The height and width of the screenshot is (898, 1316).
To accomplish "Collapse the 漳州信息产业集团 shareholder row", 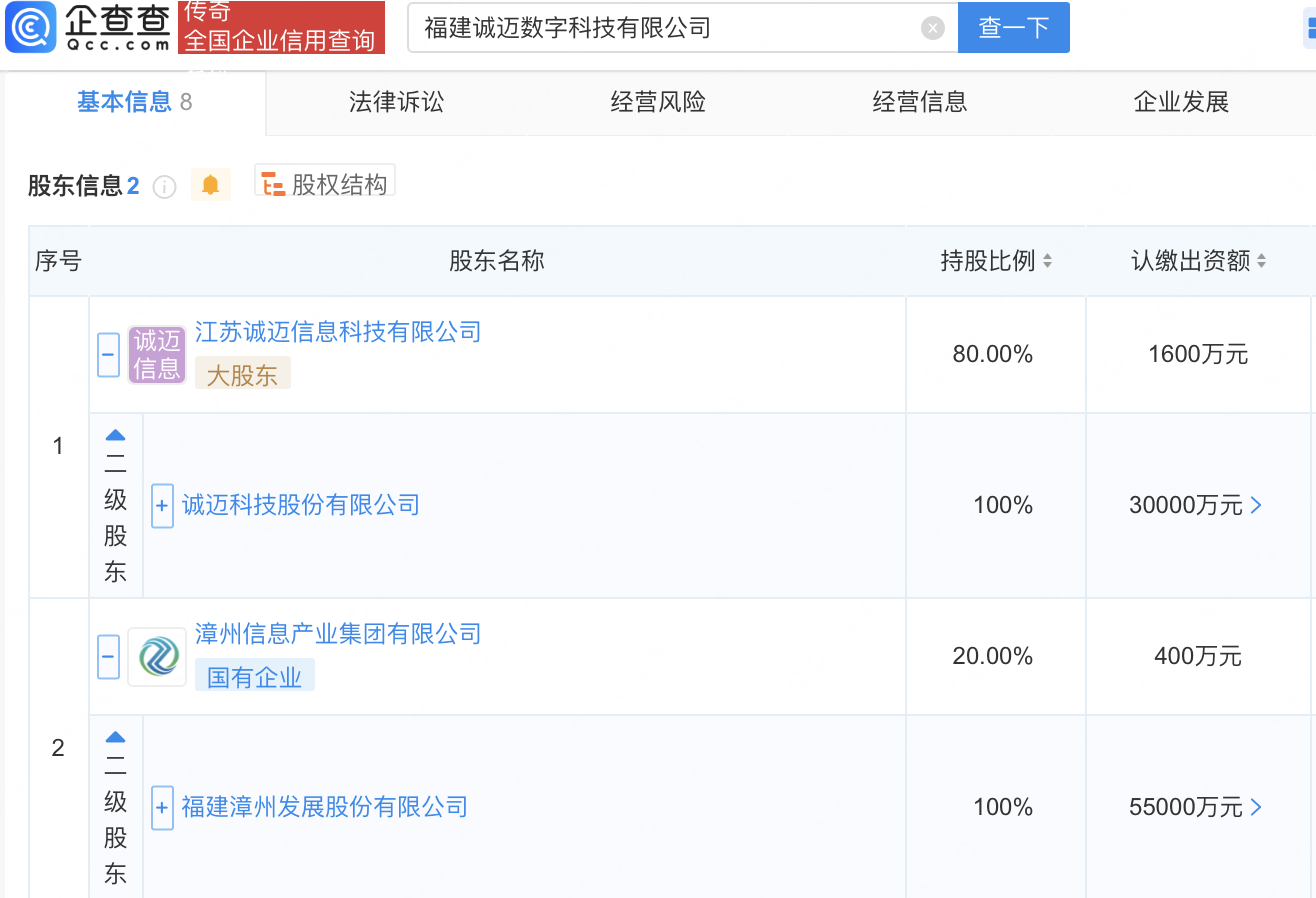I will pyautogui.click(x=109, y=657).
